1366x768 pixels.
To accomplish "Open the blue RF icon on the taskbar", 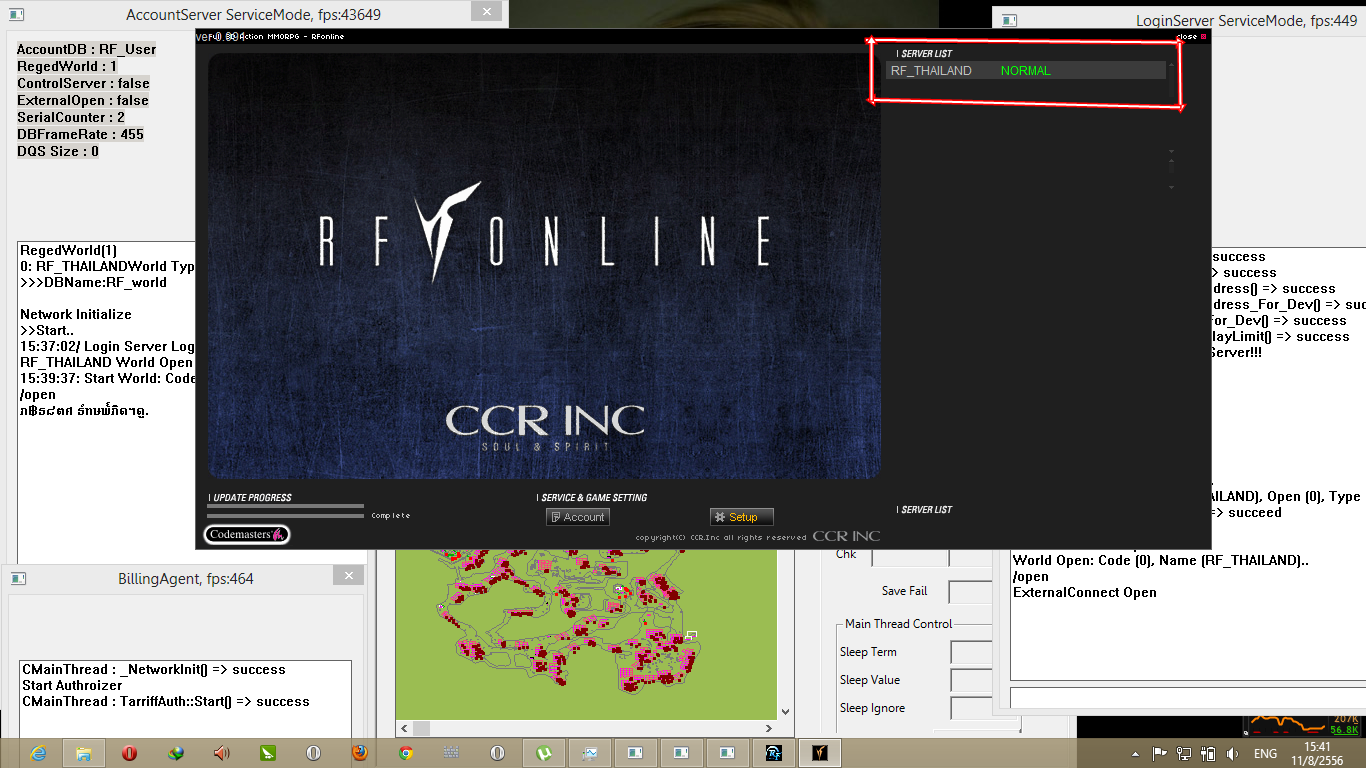I will coord(773,753).
